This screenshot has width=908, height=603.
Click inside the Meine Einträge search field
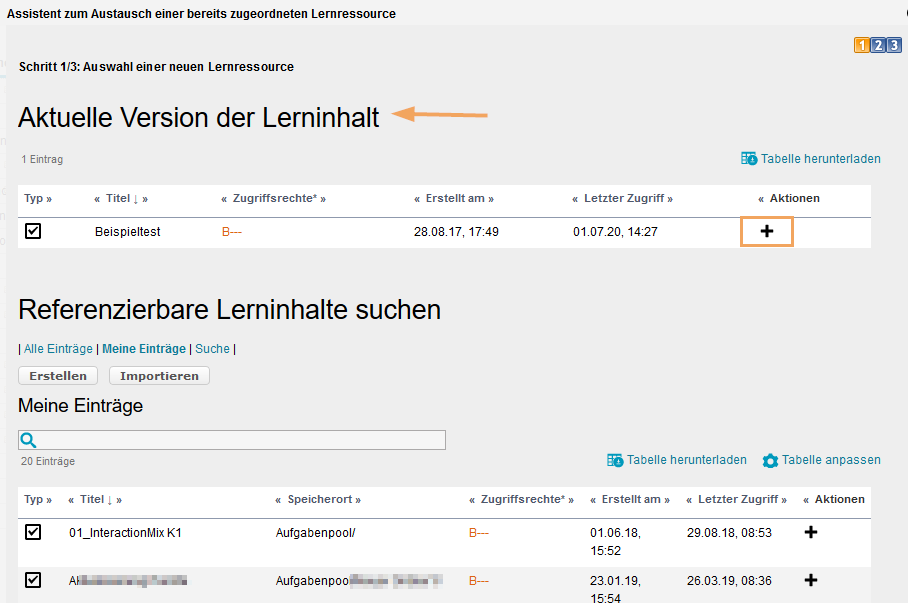[x=230, y=439]
